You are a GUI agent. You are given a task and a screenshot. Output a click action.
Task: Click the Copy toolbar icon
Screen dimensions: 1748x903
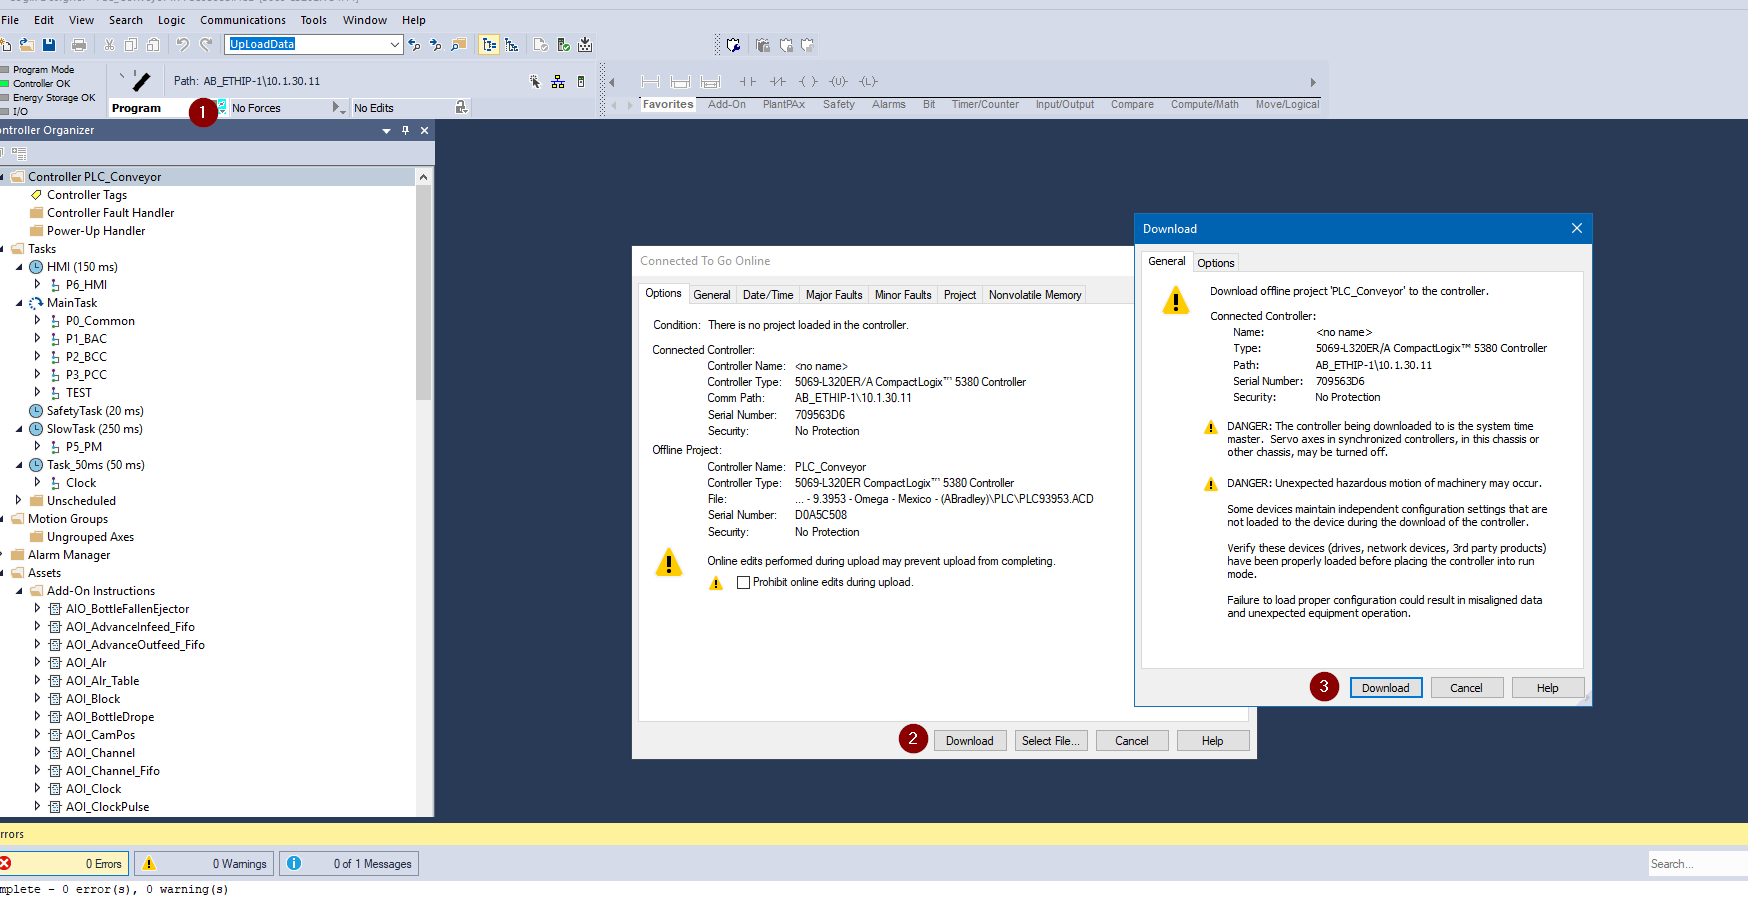click(x=131, y=45)
